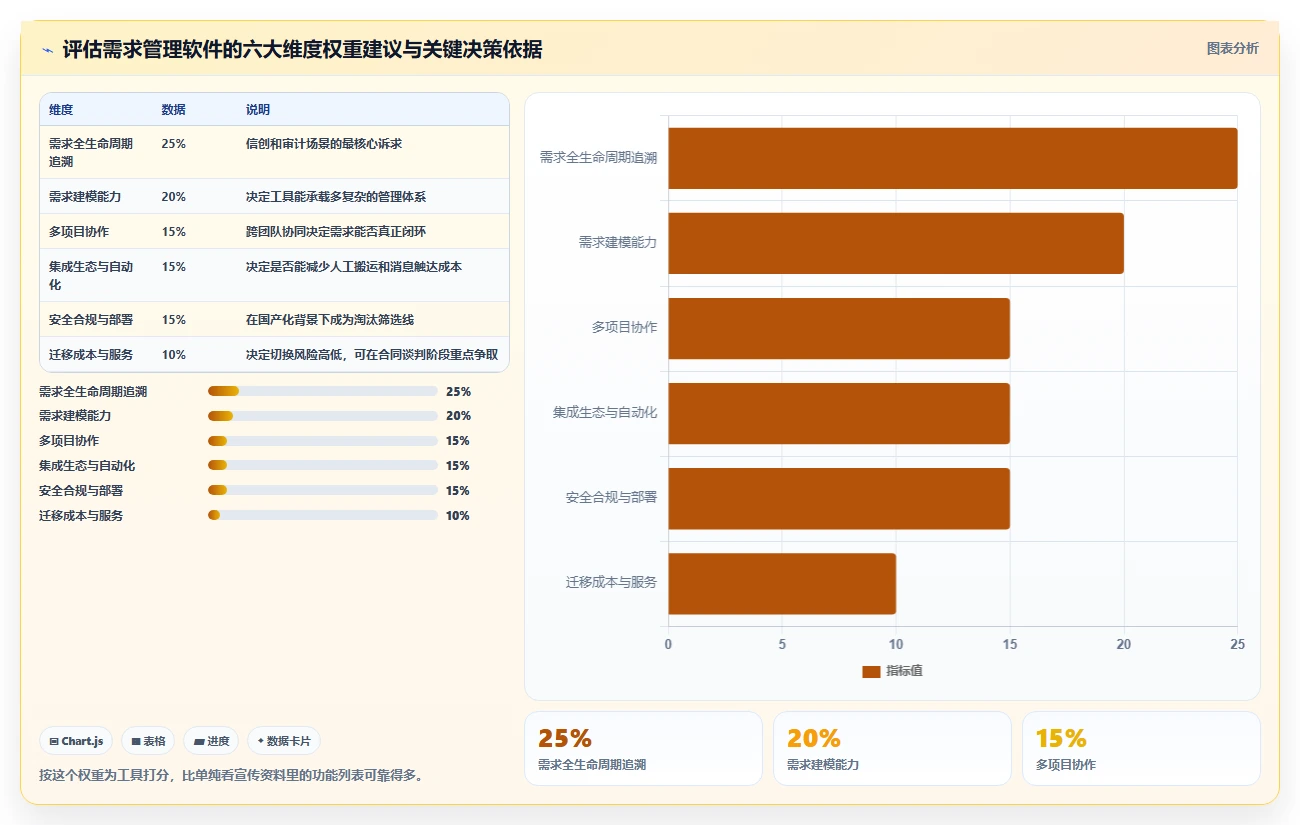This screenshot has height=825, width=1300.
Task: Select the Chart.js tag chip
Action: [76, 741]
